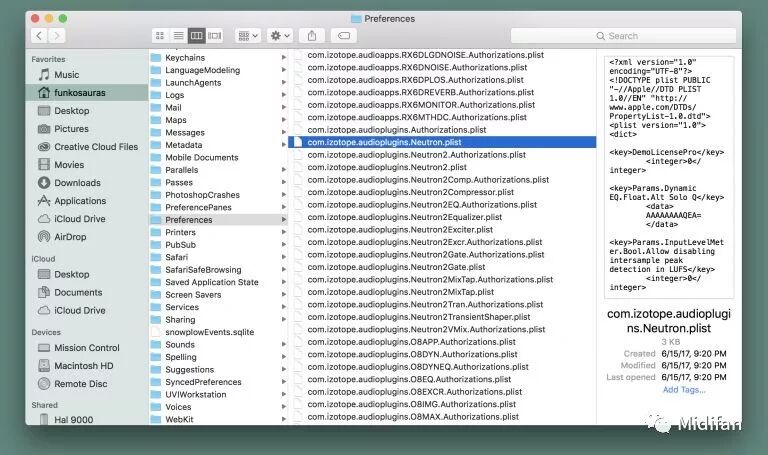Switch Finder to column view
768x455 pixels.
196,36
